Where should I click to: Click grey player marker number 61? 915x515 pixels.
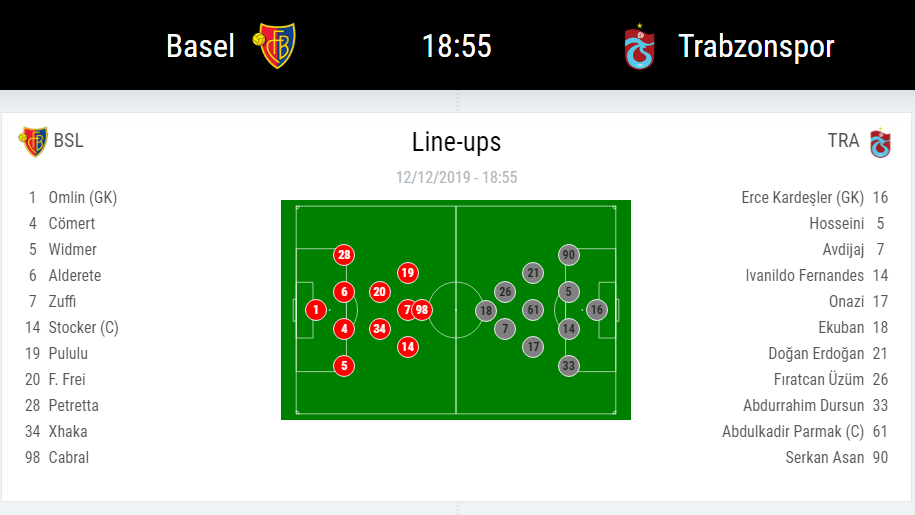click(533, 310)
